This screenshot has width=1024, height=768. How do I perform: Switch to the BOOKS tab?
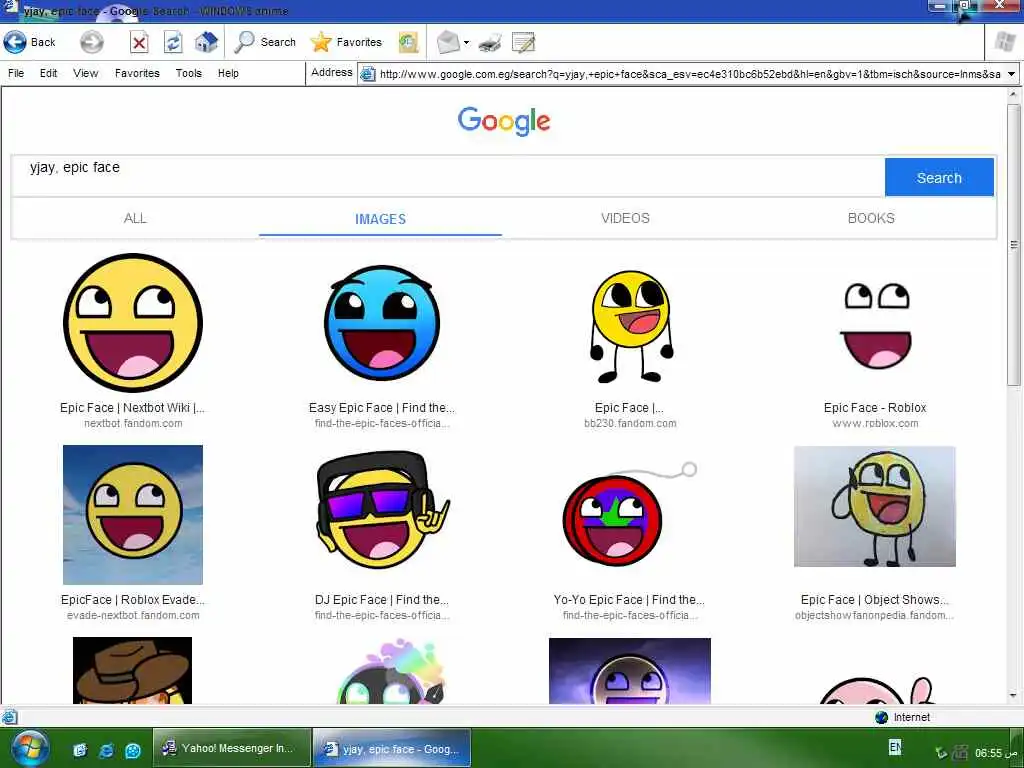tap(871, 218)
